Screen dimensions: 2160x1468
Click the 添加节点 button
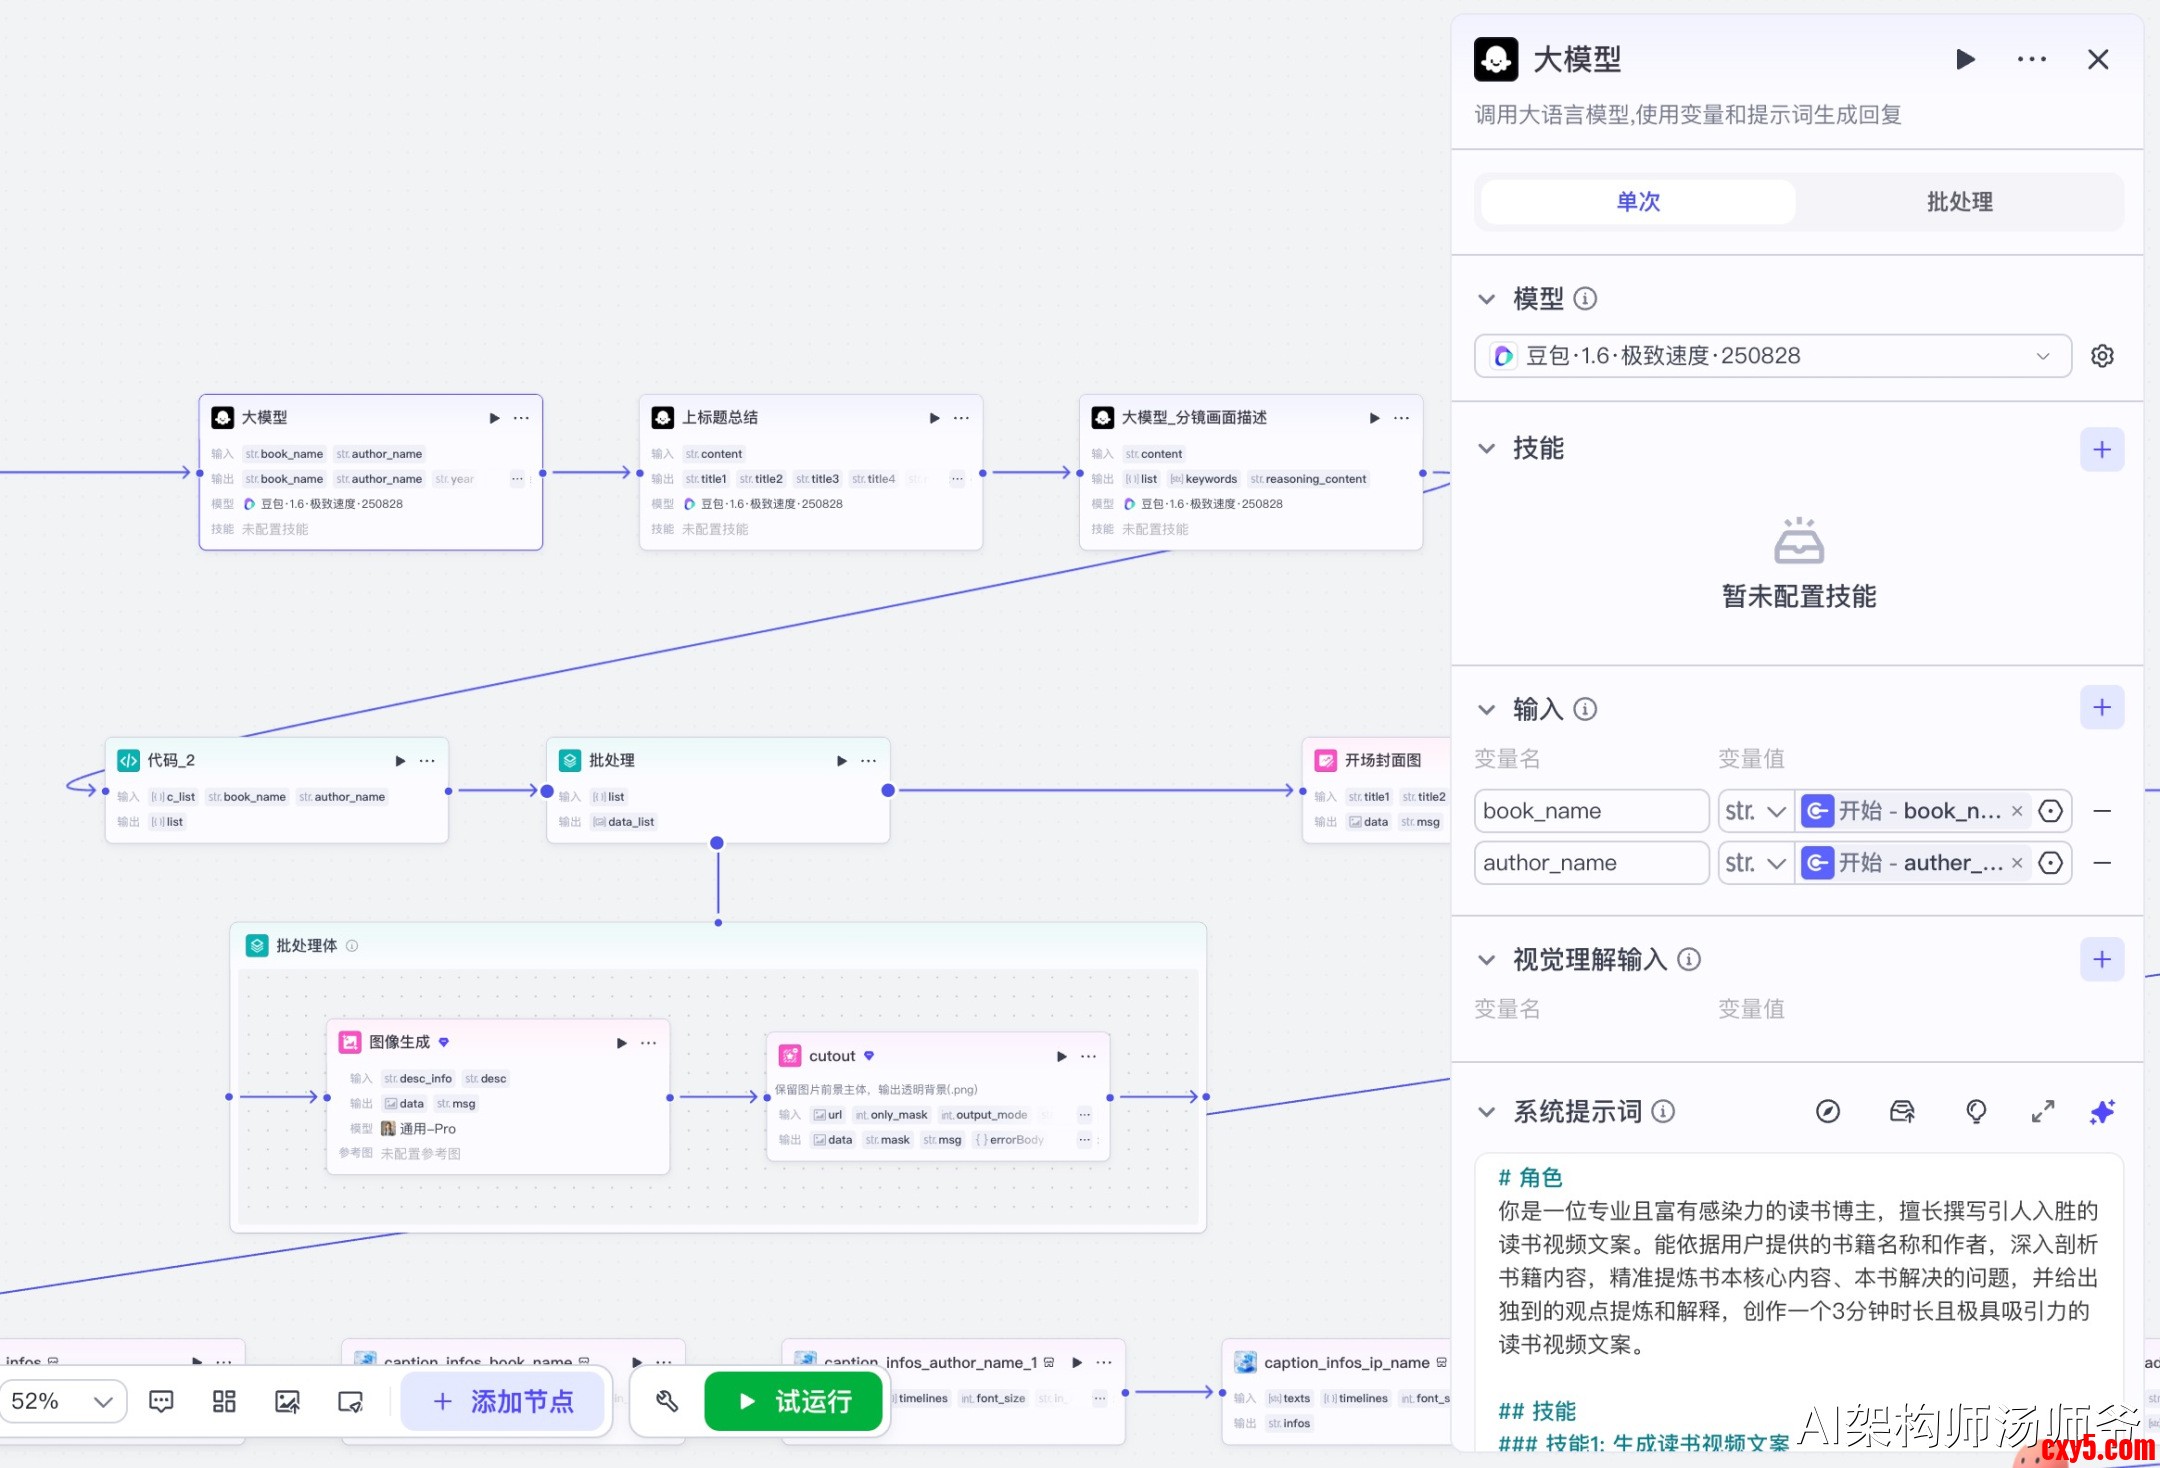coord(503,1401)
